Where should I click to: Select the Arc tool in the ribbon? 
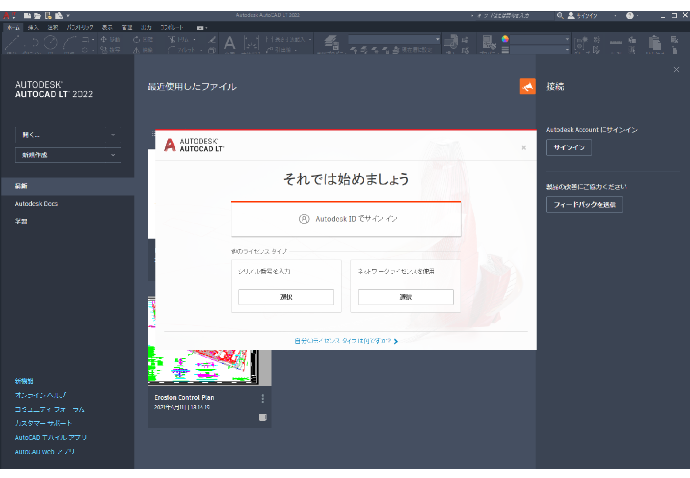(x=70, y=43)
